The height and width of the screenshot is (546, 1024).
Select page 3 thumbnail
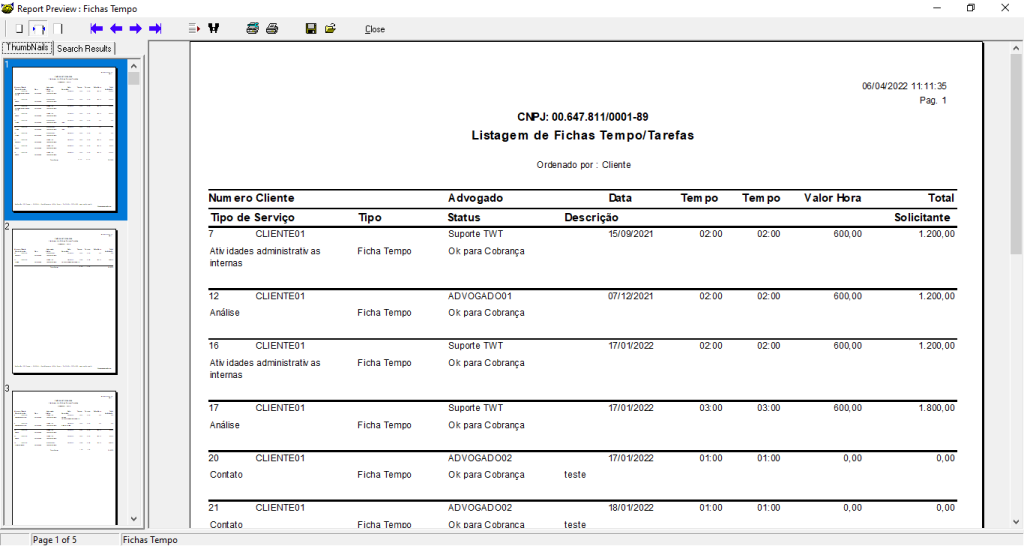(65, 458)
